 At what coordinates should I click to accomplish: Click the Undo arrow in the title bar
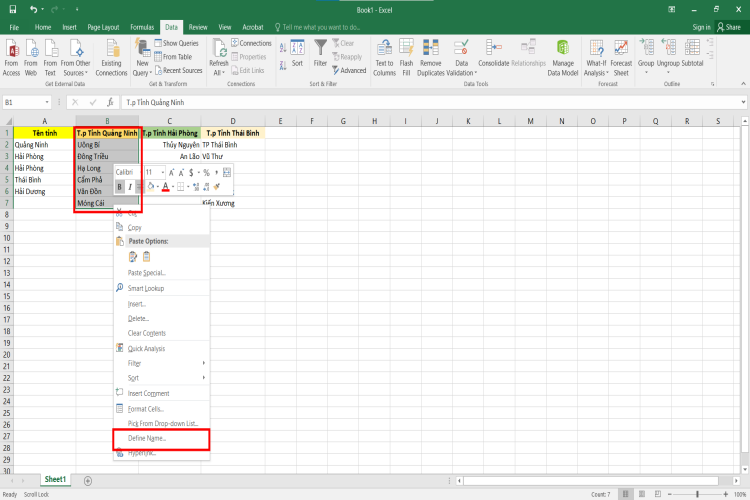click(x=33, y=10)
